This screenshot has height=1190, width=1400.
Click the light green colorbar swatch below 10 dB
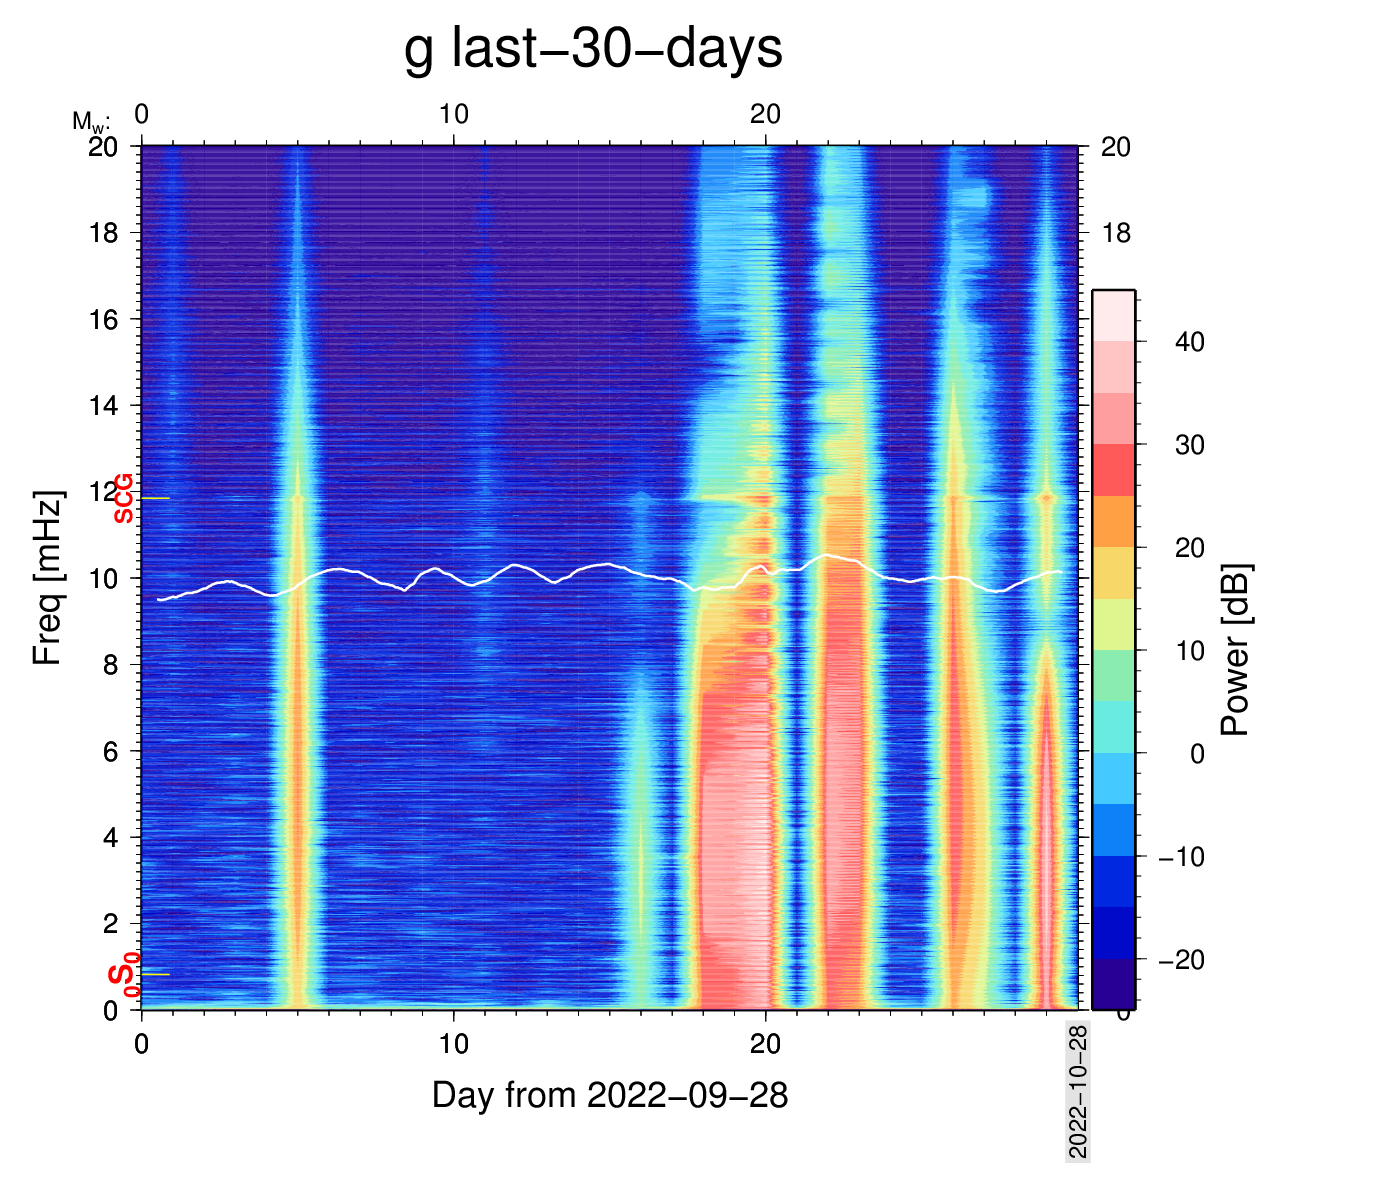point(1113,675)
